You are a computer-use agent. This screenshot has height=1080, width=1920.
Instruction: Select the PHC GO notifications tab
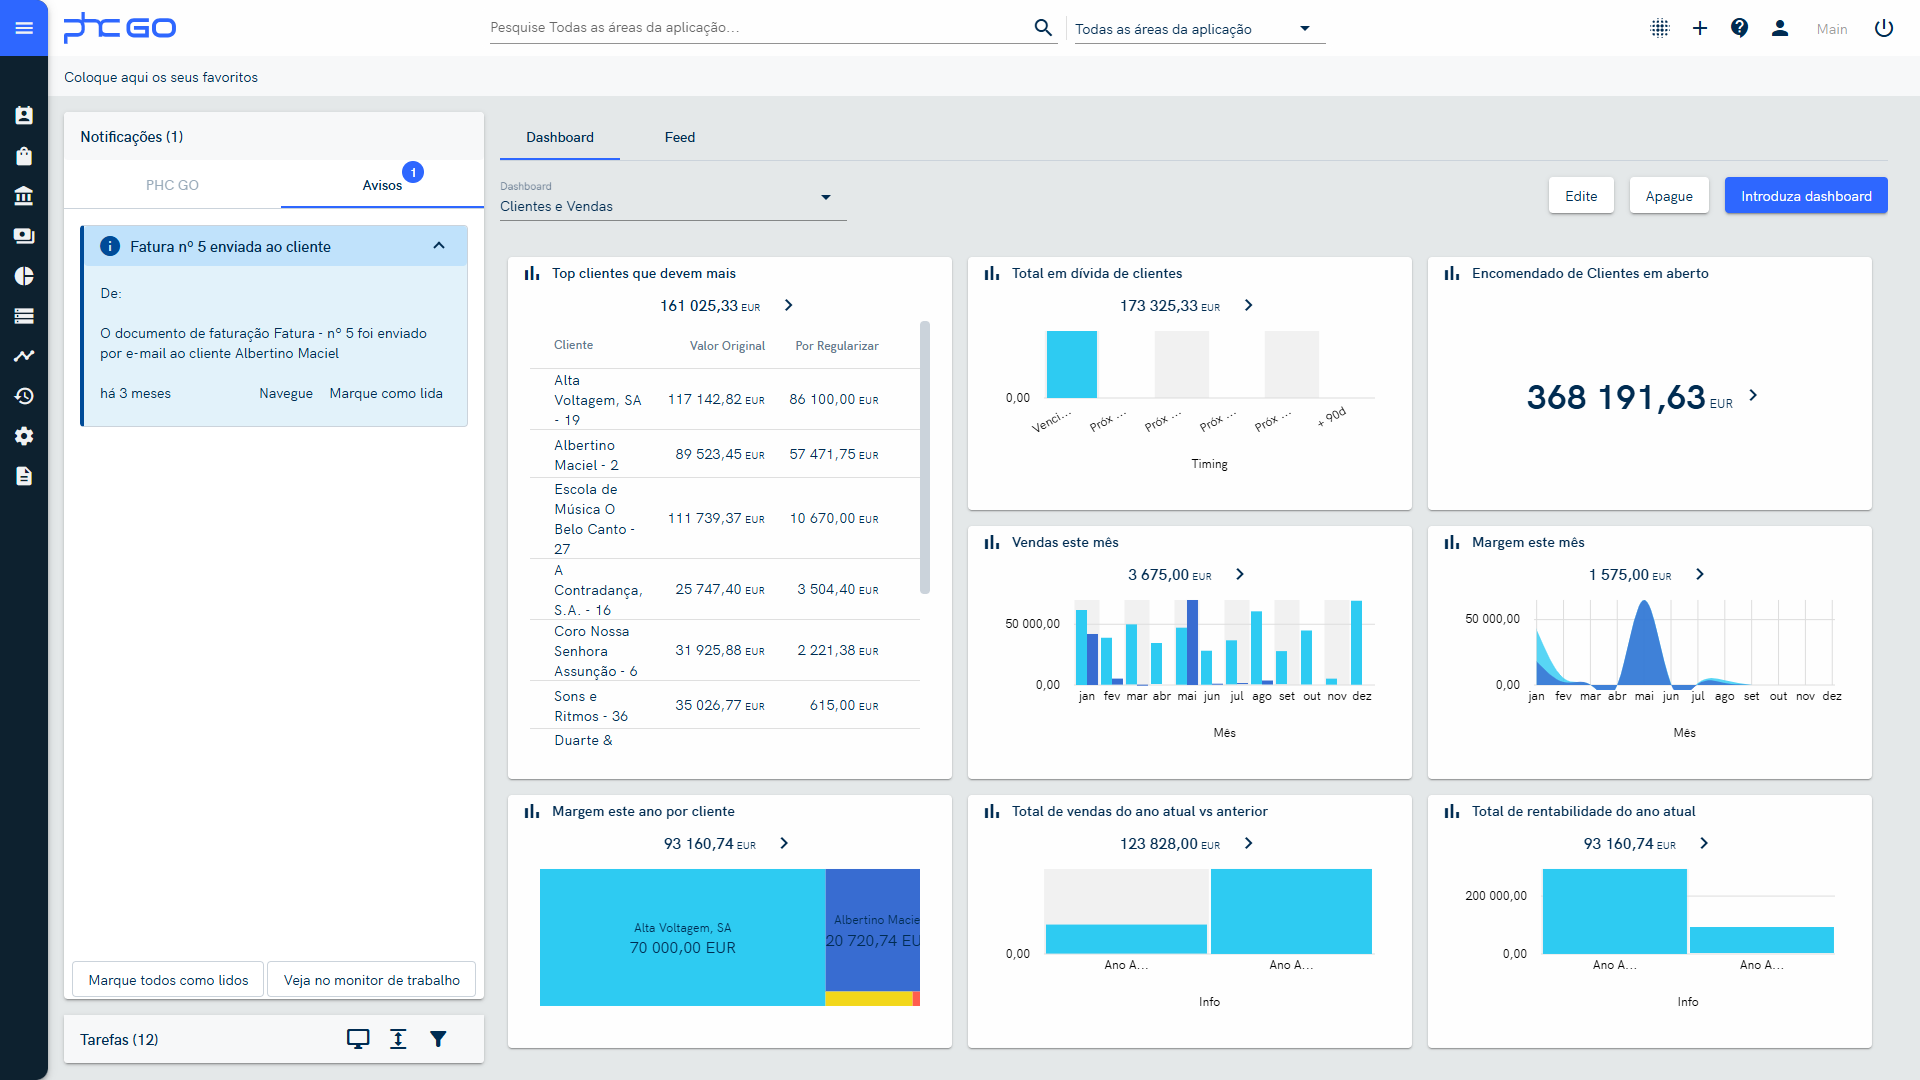(x=172, y=185)
